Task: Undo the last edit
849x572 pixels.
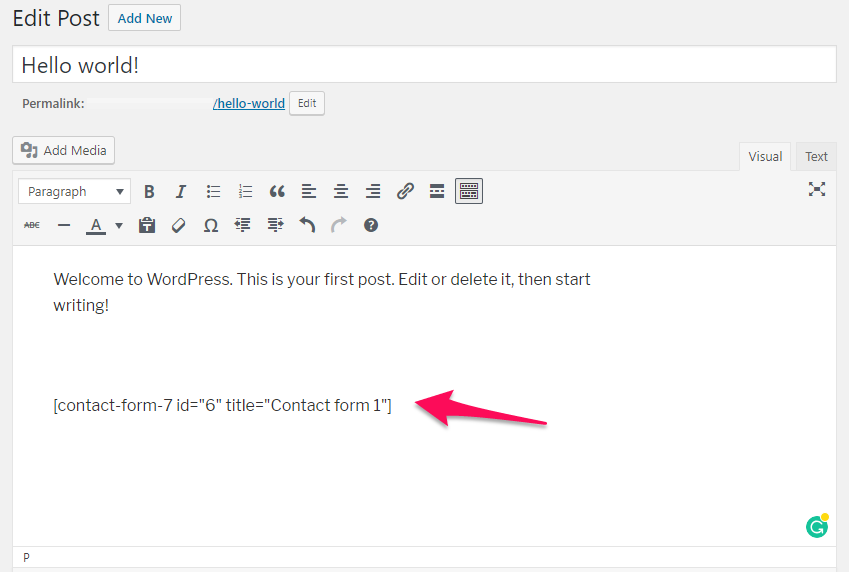Action: point(307,225)
